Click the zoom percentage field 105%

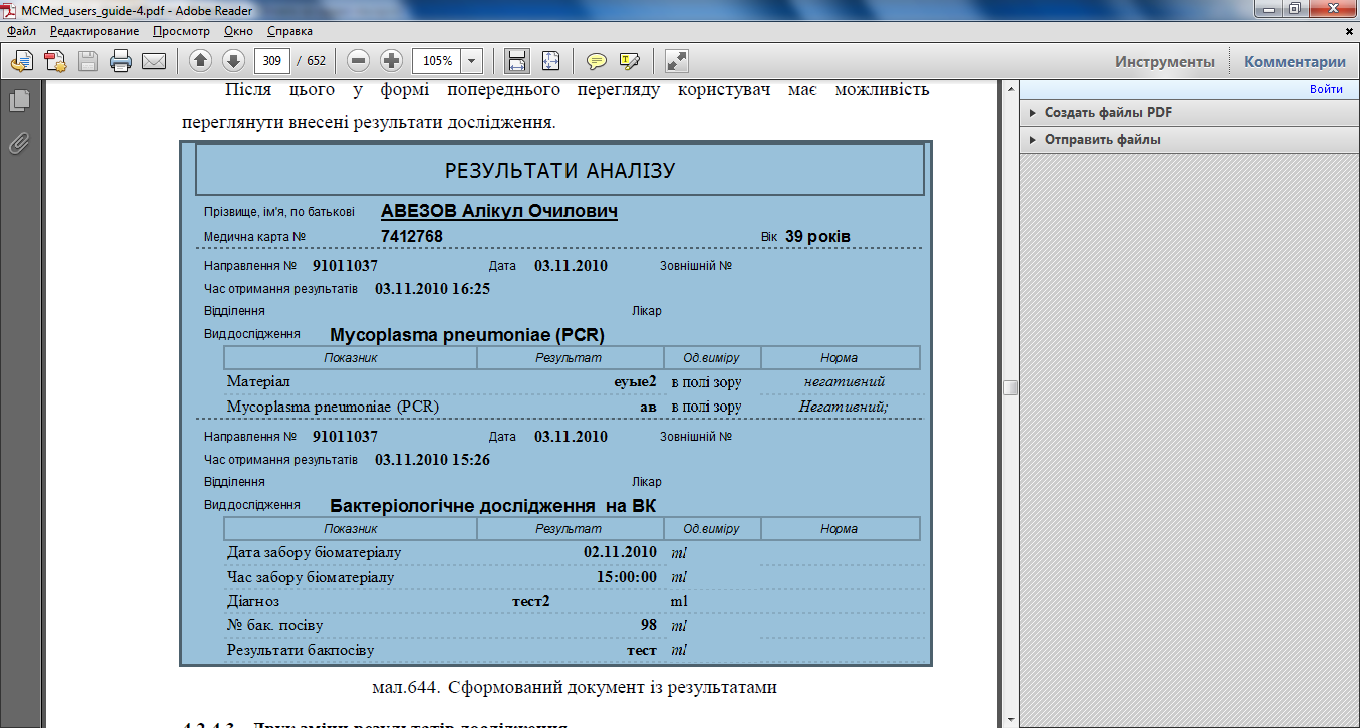(437, 61)
